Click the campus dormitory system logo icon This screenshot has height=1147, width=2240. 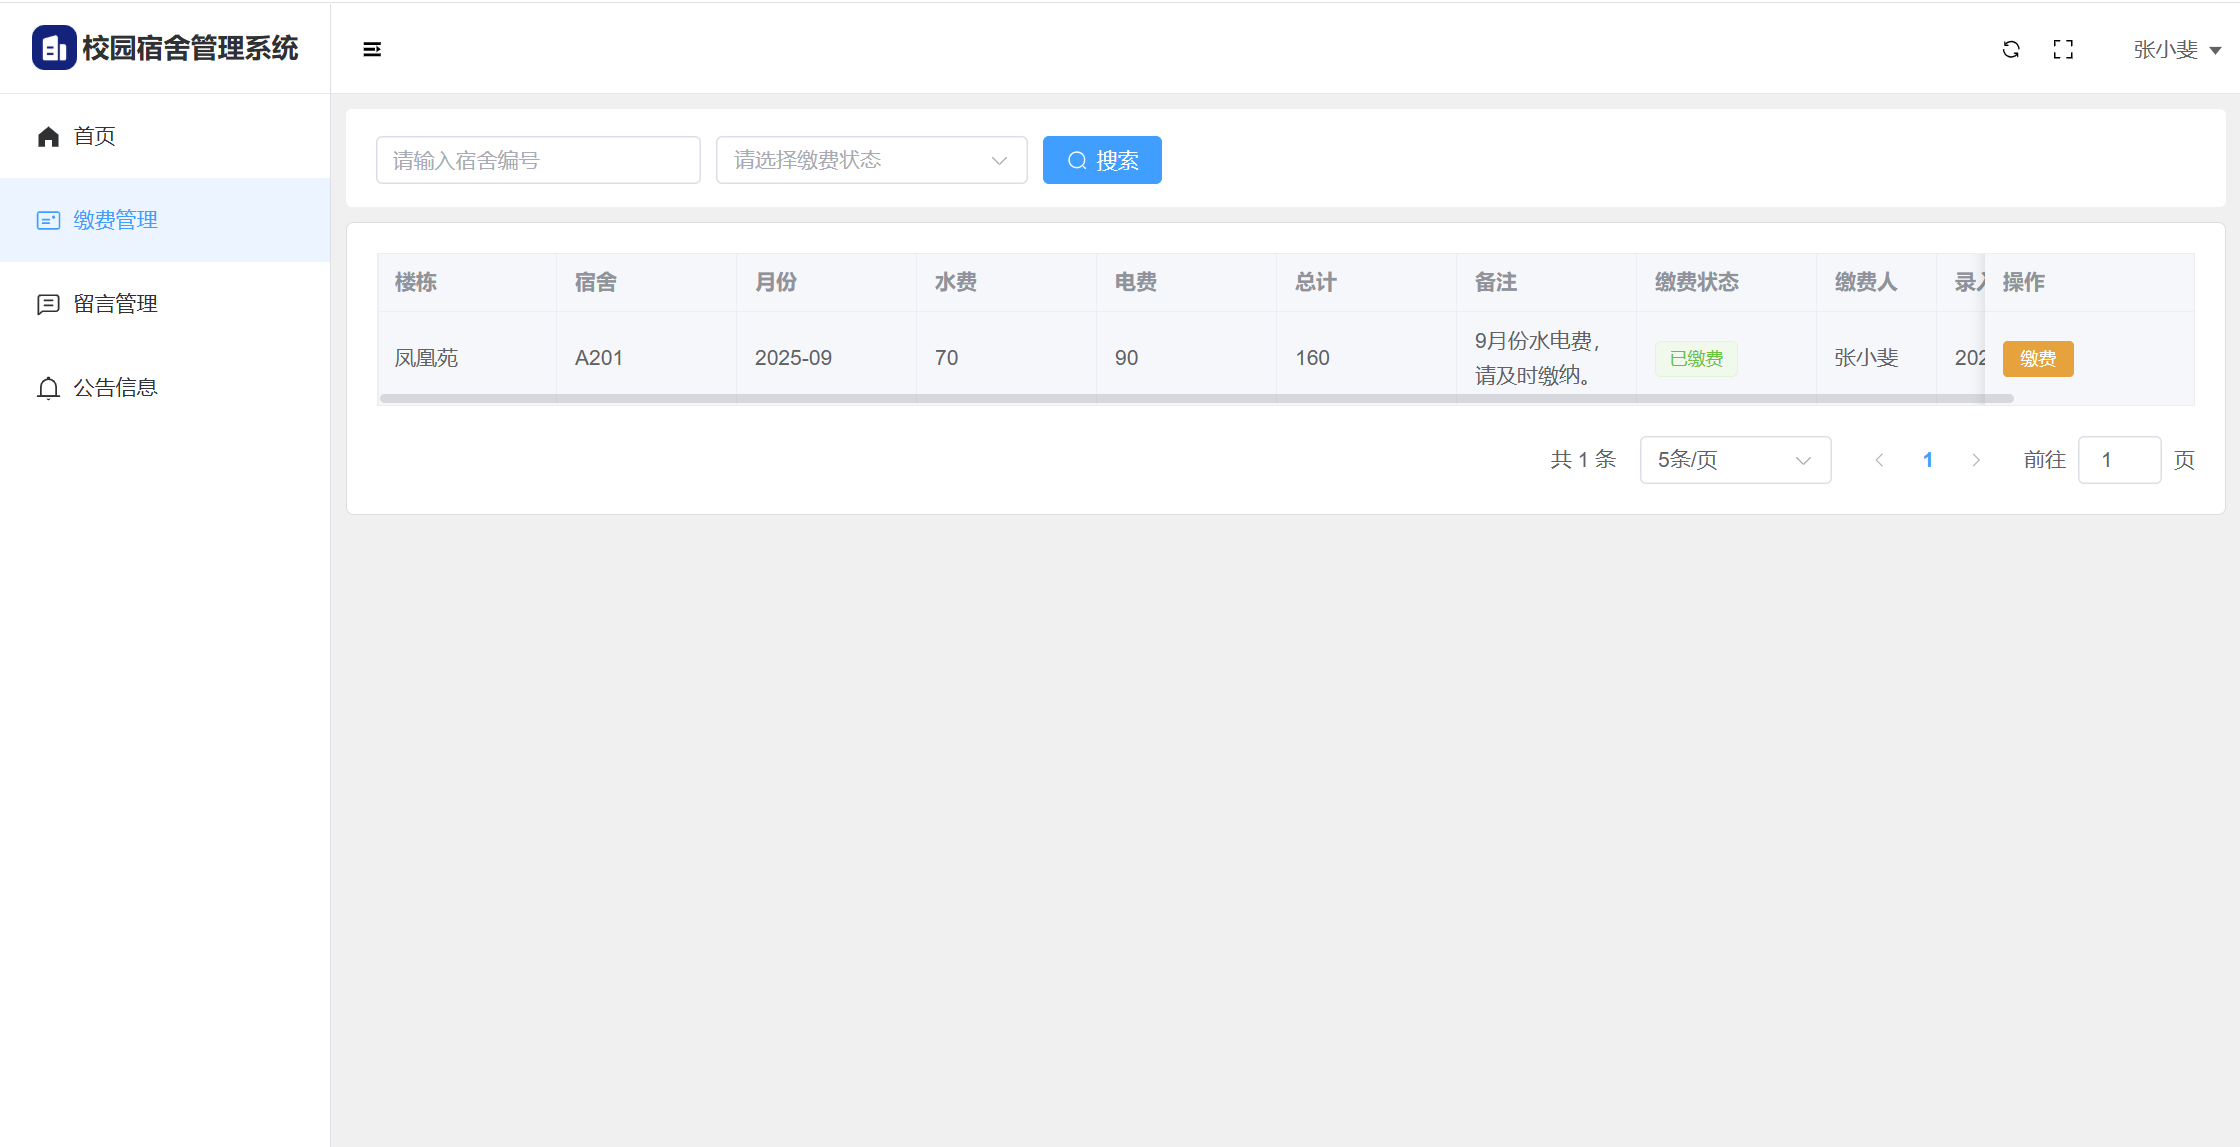coord(54,48)
